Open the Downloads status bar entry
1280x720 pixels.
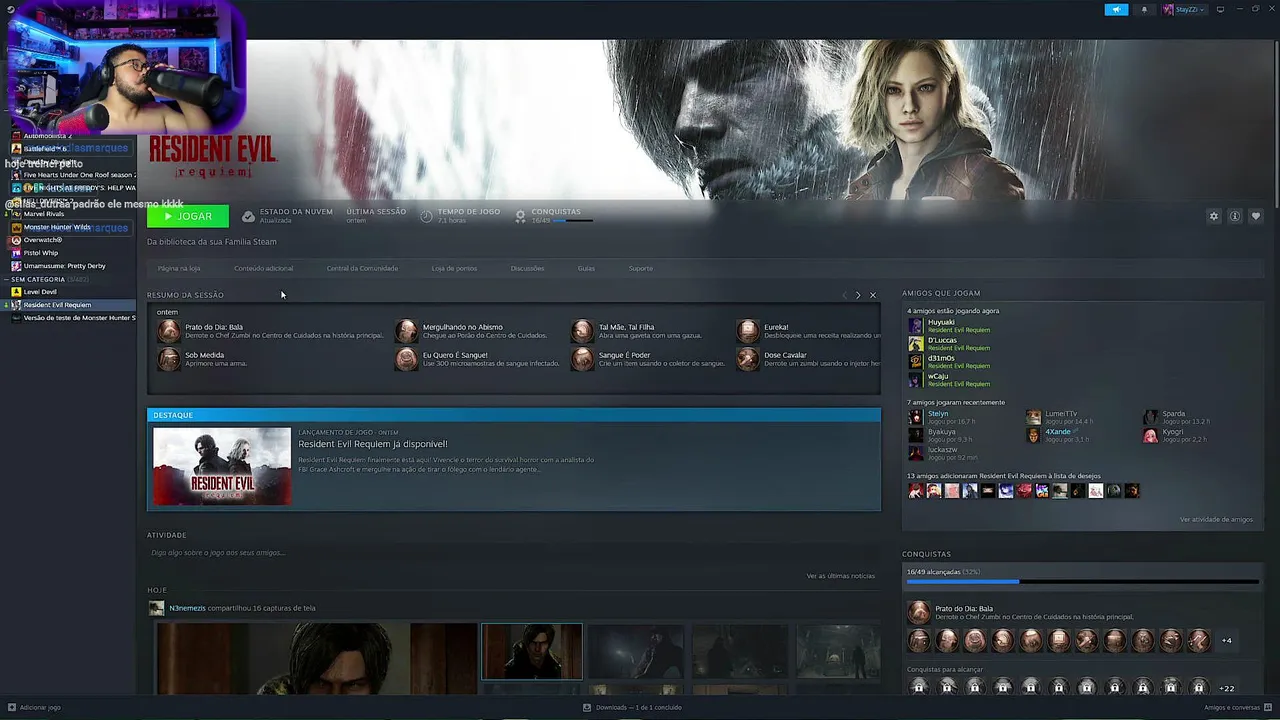click(632, 707)
